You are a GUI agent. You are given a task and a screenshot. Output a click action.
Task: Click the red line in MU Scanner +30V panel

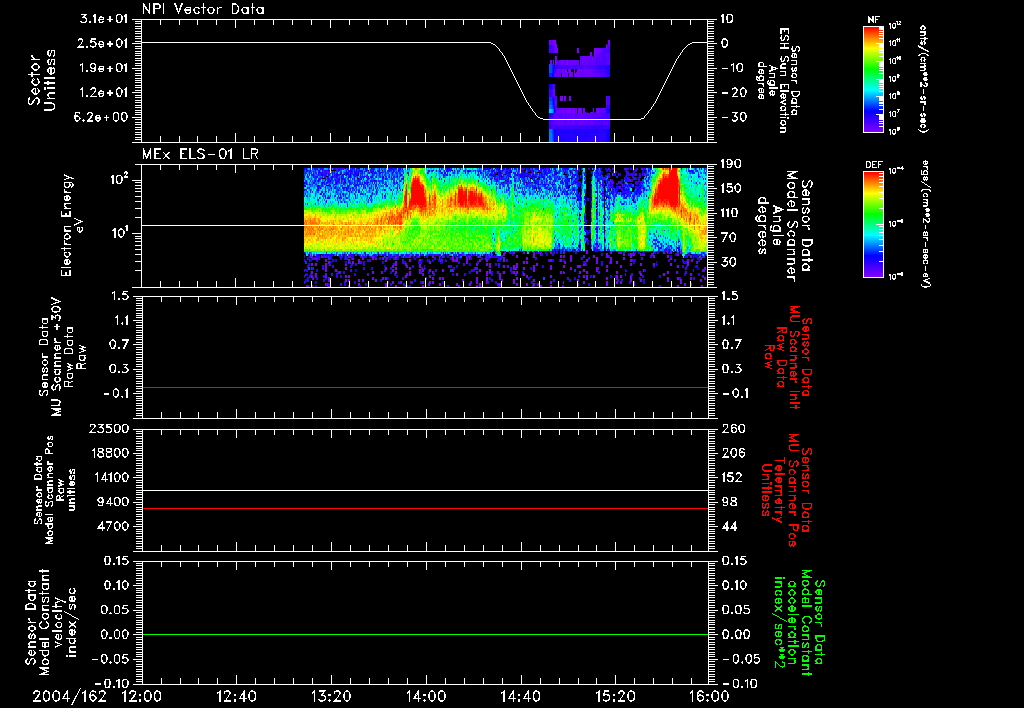425,387
